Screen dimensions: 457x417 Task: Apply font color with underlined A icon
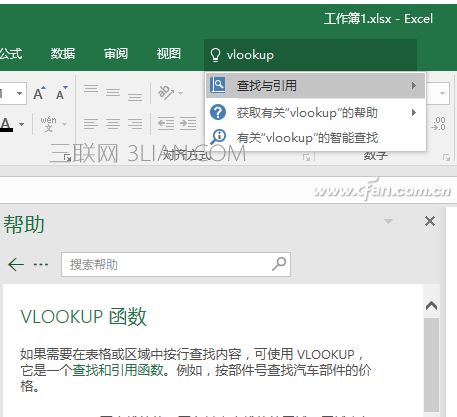click(6, 124)
